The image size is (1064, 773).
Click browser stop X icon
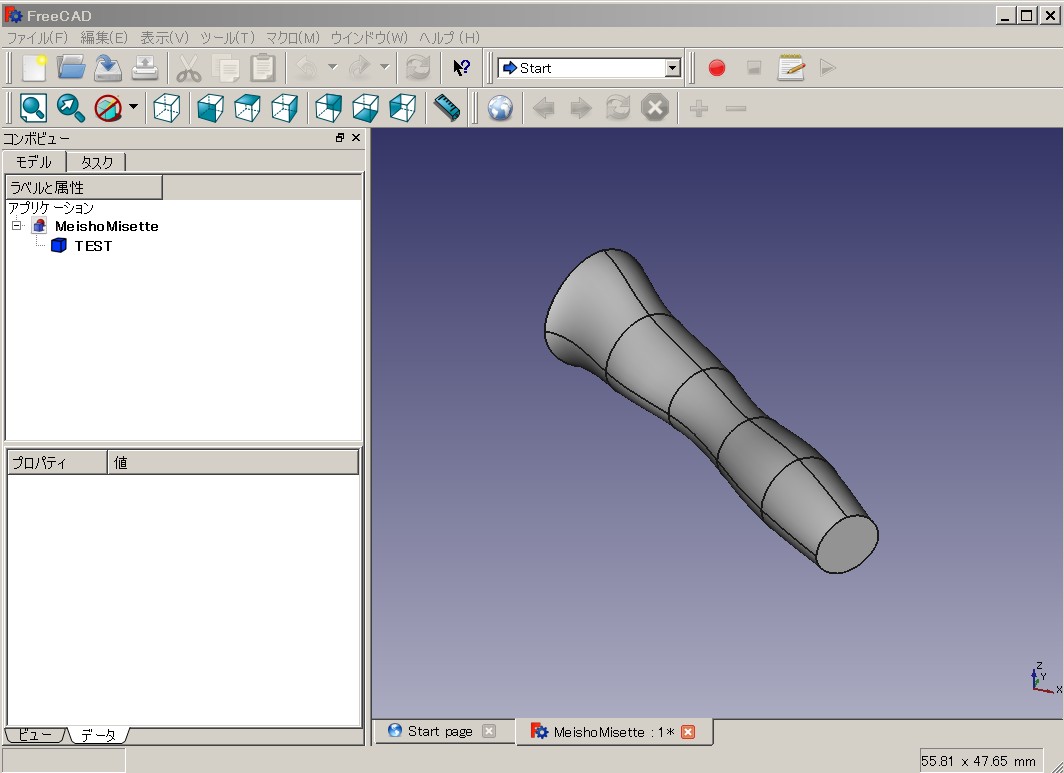click(655, 108)
